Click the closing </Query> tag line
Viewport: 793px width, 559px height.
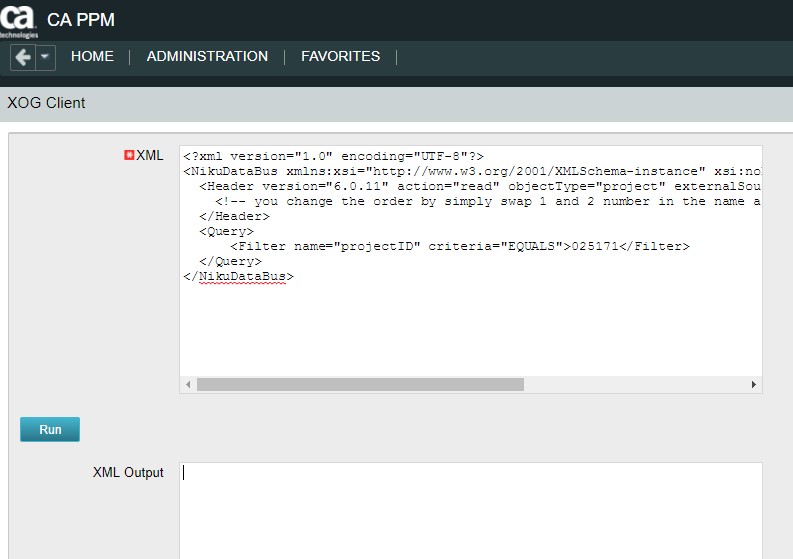[231, 262]
